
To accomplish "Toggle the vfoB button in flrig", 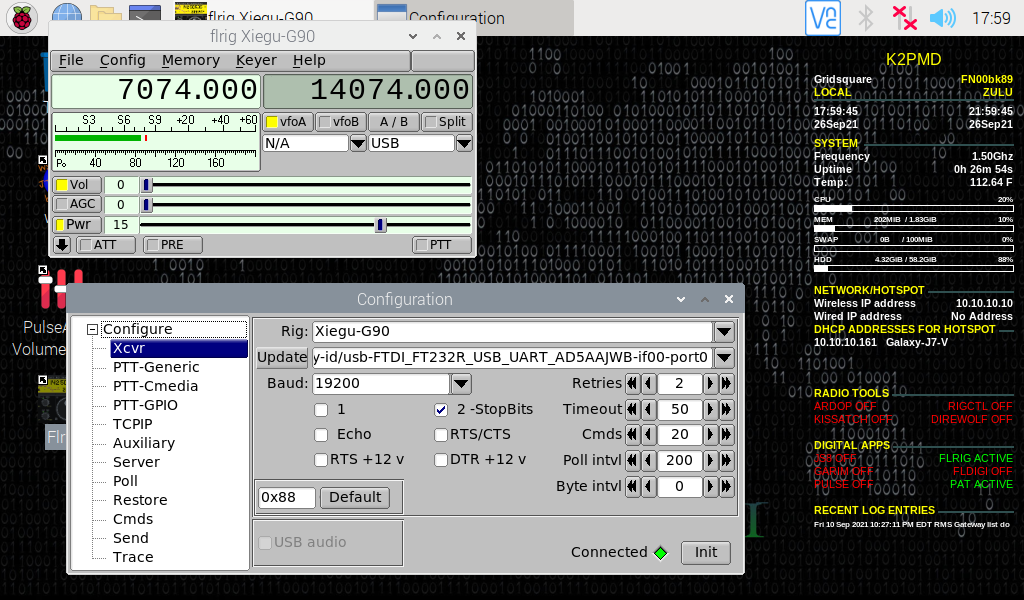I will (340, 121).
